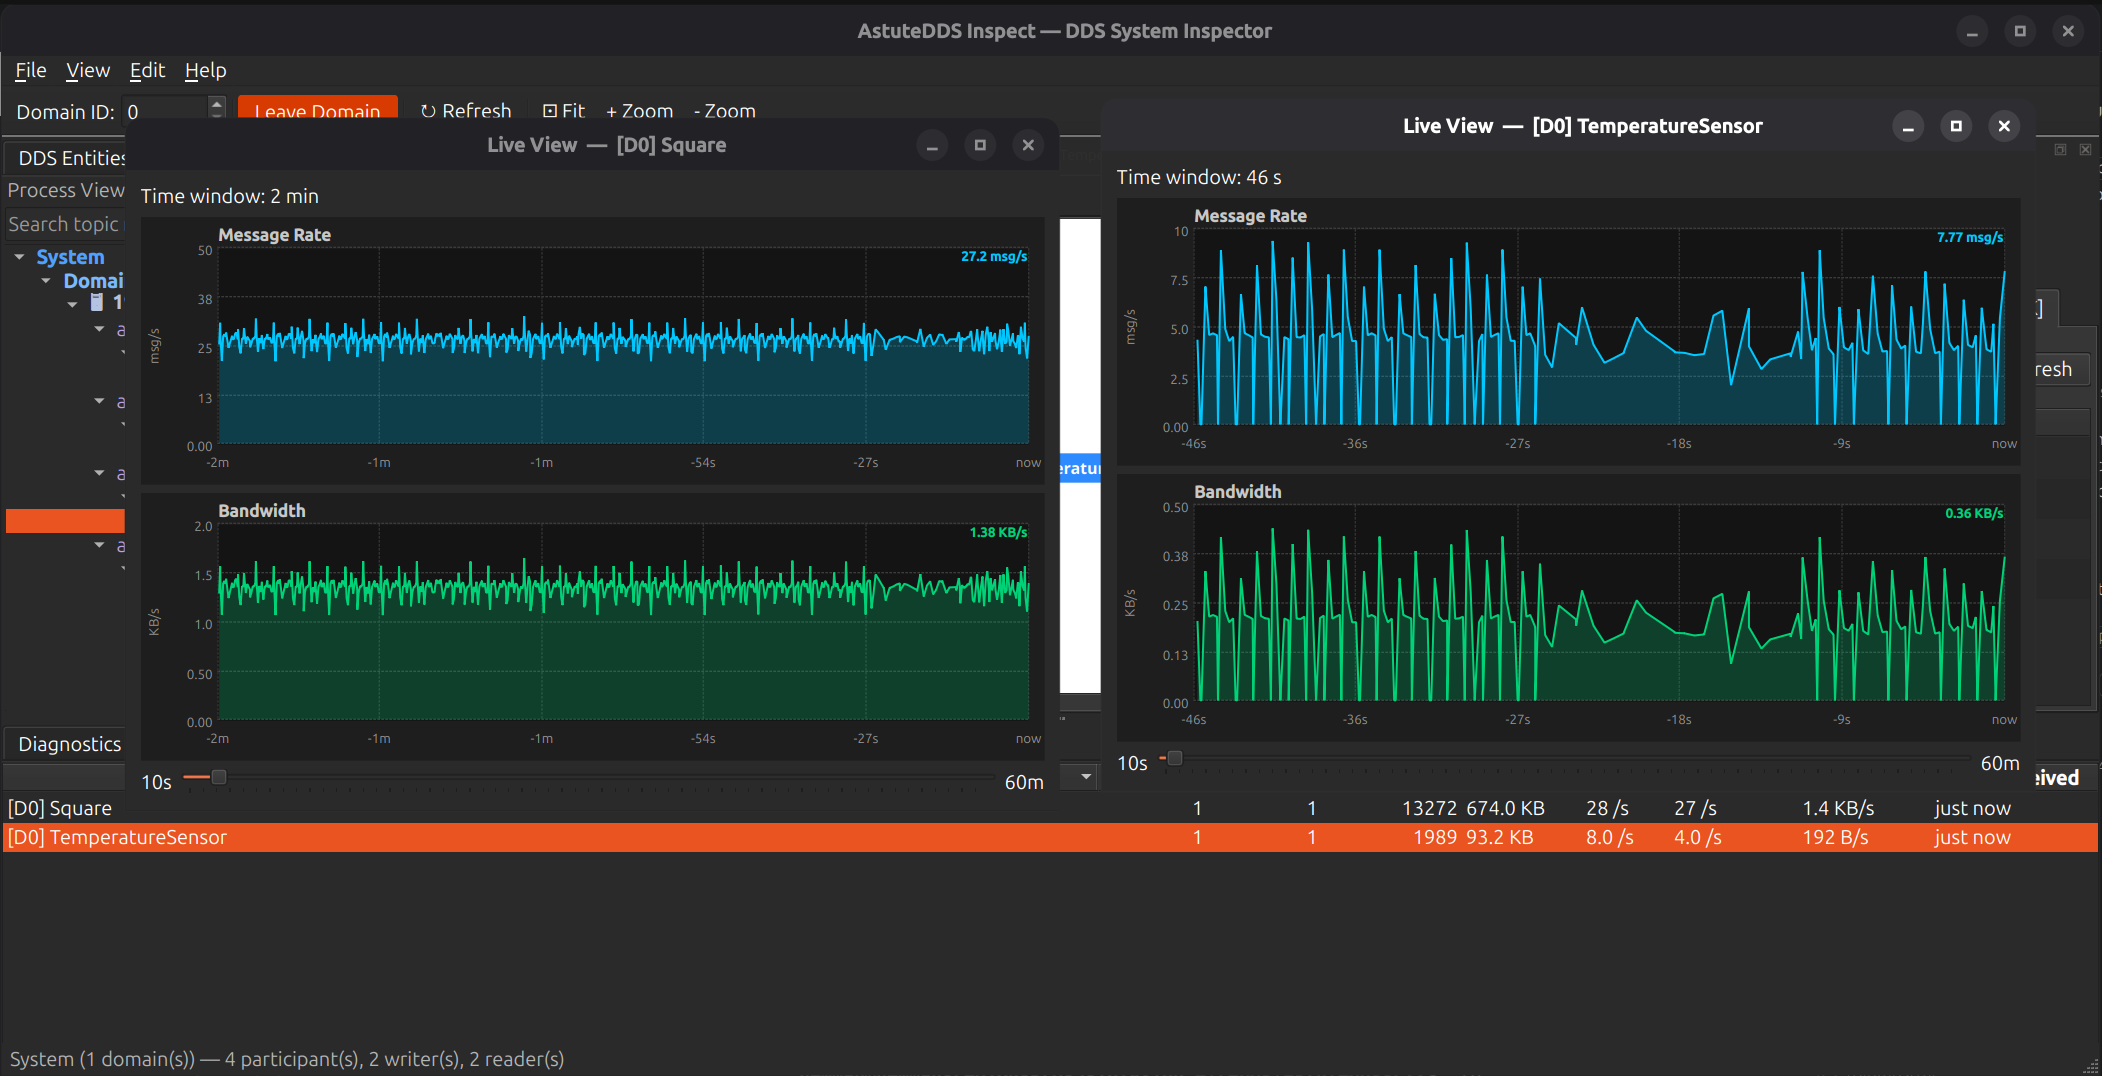This screenshot has width=2102, height=1076.
Task: Click the 'Time window: 2 min' label
Action: pos(229,196)
